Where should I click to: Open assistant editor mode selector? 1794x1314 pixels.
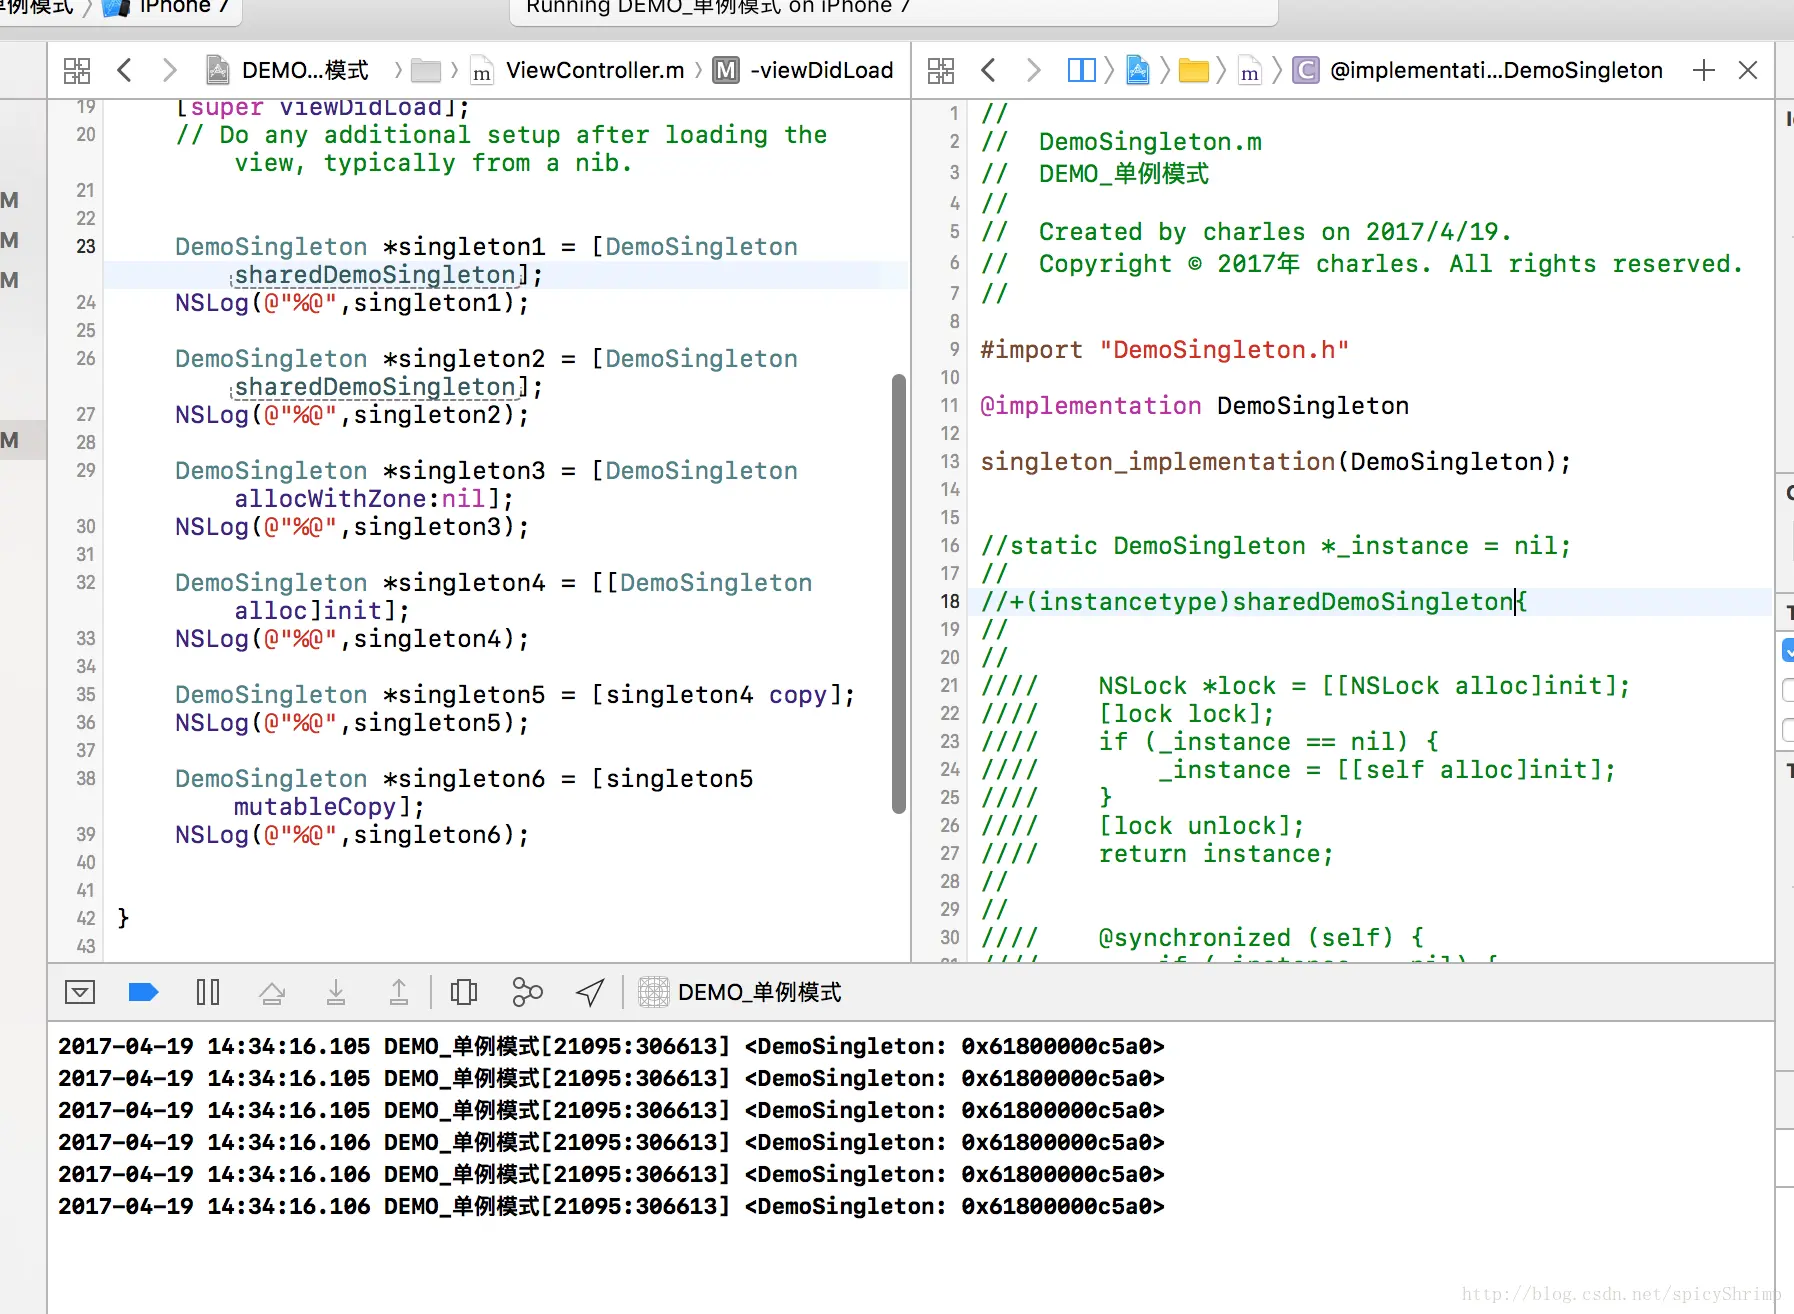point(1081,70)
